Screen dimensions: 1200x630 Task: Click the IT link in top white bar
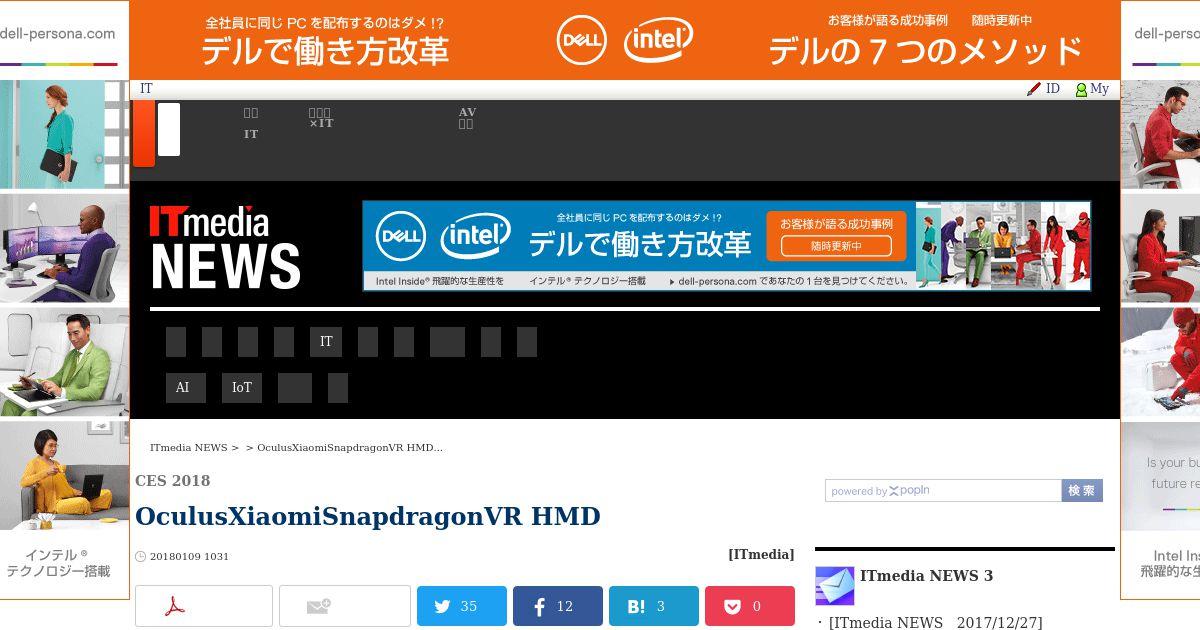tap(146, 89)
